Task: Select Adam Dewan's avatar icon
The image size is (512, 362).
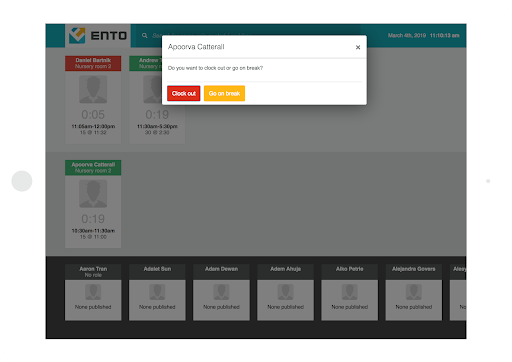Action: click(x=221, y=292)
